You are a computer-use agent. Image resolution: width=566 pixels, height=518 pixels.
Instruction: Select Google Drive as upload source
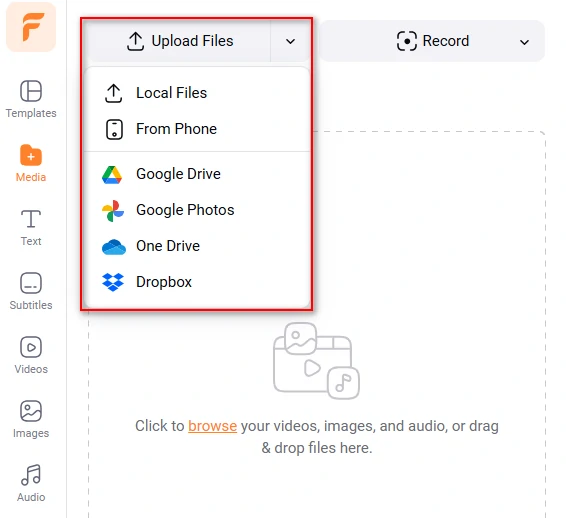click(x=197, y=174)
